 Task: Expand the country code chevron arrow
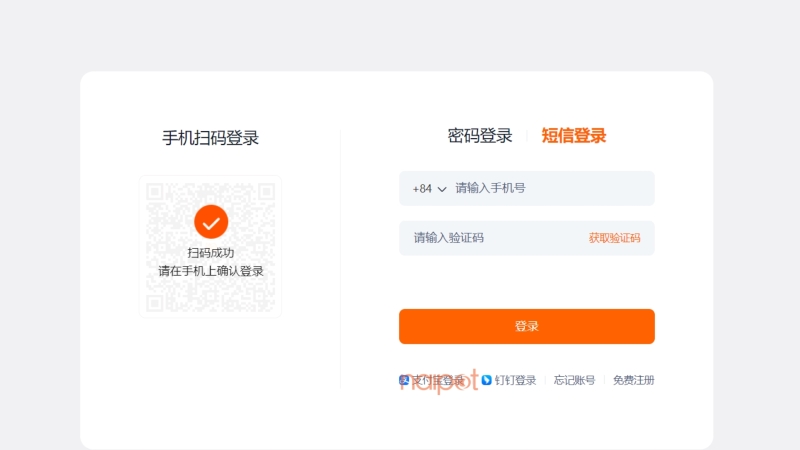[442, 189]
